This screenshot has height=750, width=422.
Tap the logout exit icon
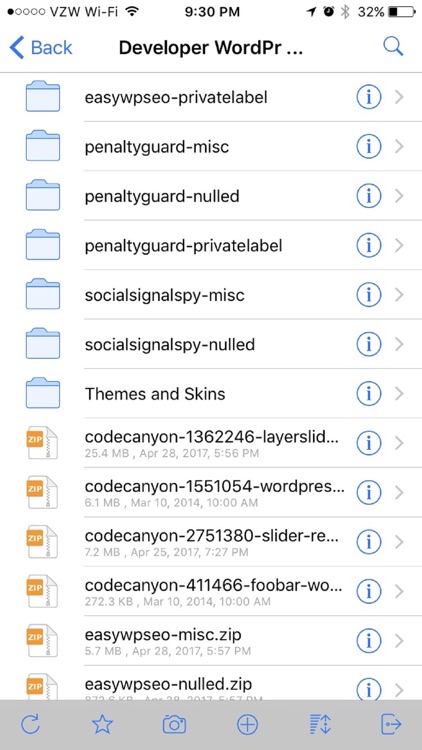coord(391,725)
